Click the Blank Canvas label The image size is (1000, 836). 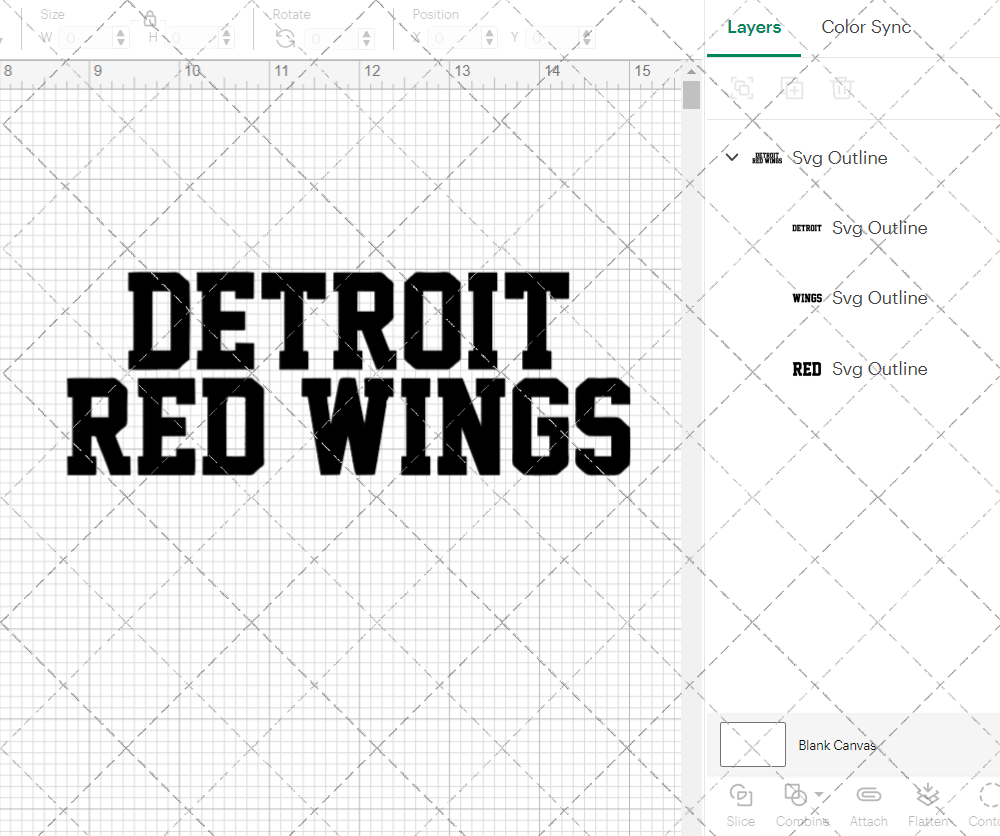(837, 745)
